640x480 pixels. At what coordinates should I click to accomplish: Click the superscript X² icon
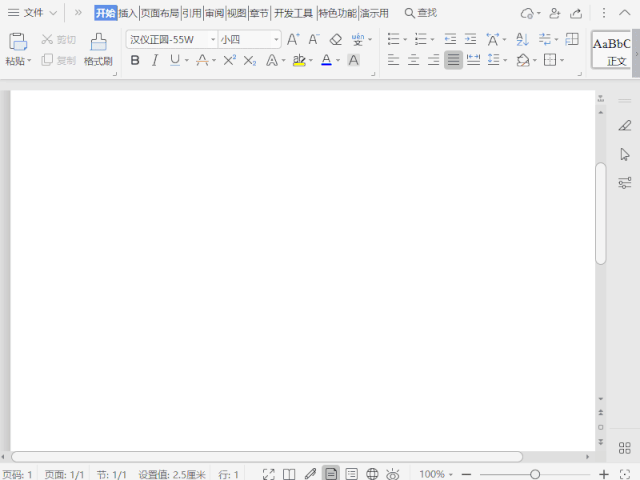click(x=229, y=61)
